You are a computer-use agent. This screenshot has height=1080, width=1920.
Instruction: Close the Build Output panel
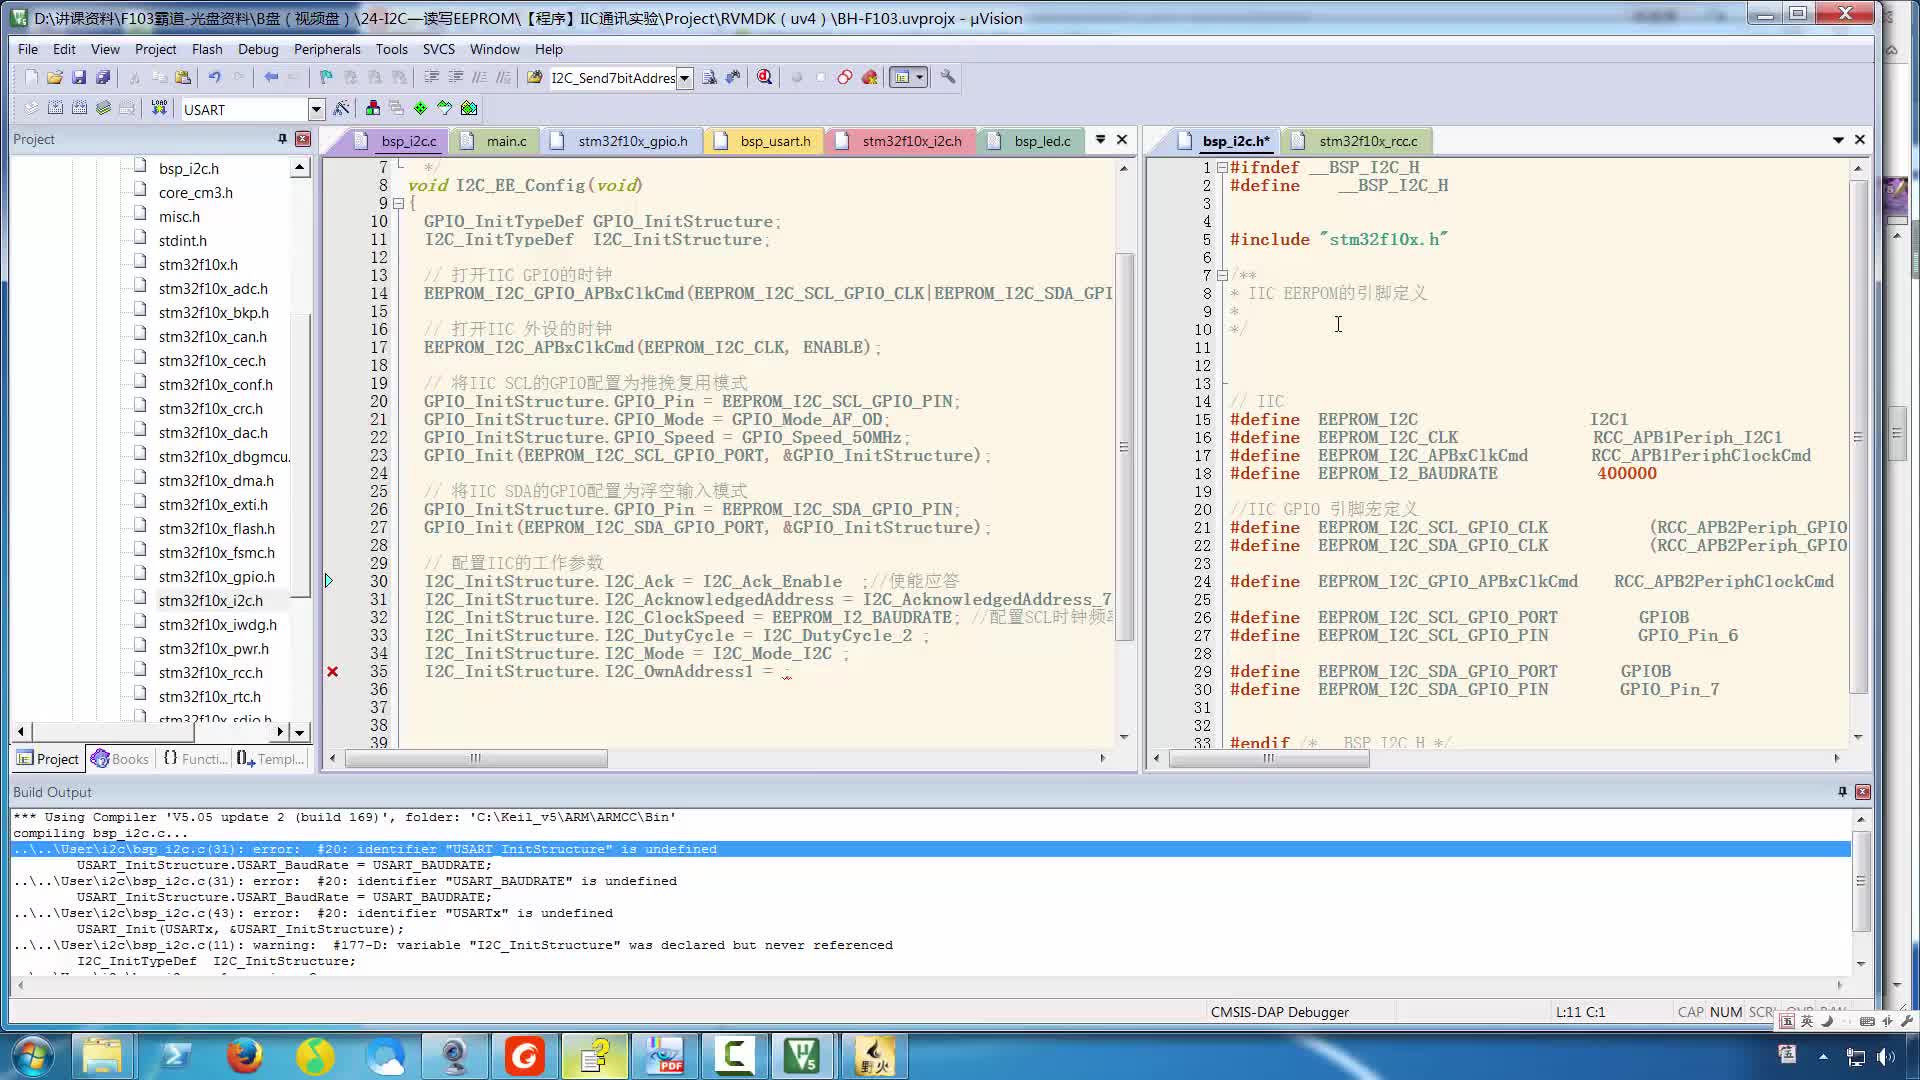pos(1863,792)
